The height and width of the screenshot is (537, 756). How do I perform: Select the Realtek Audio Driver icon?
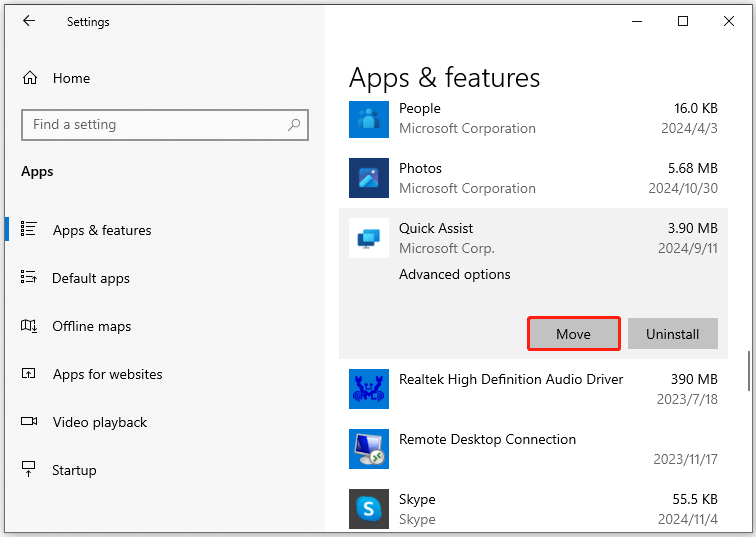pos(368,389)
